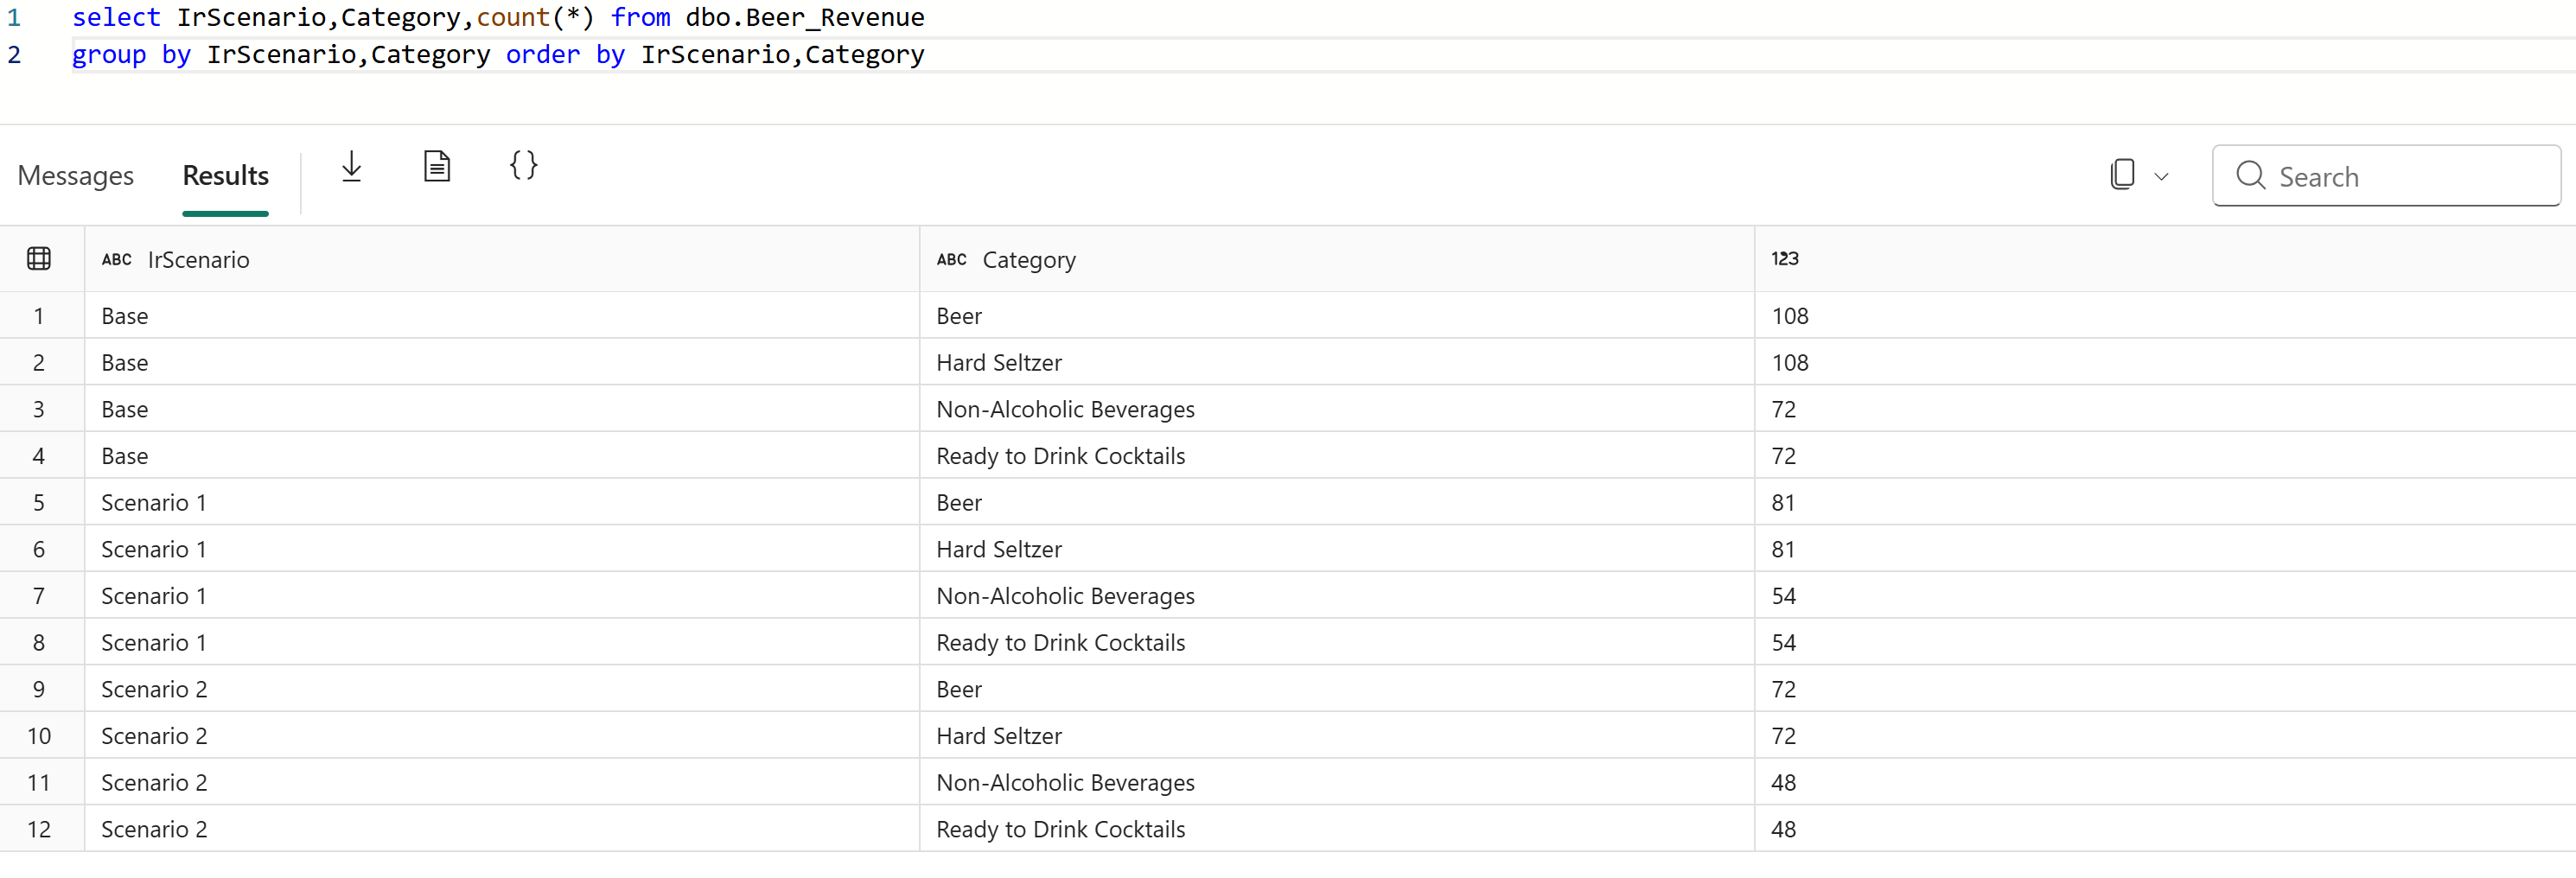Viewport: 2576px width, 878px height.
Task: Click the copy results icon
Action: (x=2122, y=175)
